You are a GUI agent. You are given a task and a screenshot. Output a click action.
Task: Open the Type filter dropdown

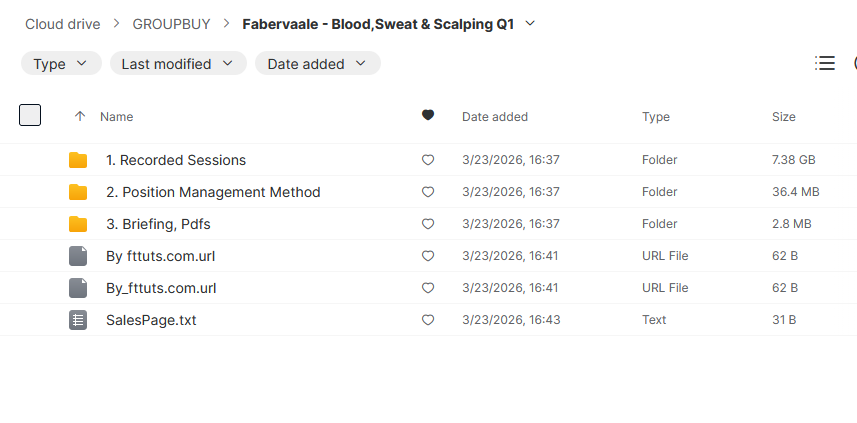point(61,64)
